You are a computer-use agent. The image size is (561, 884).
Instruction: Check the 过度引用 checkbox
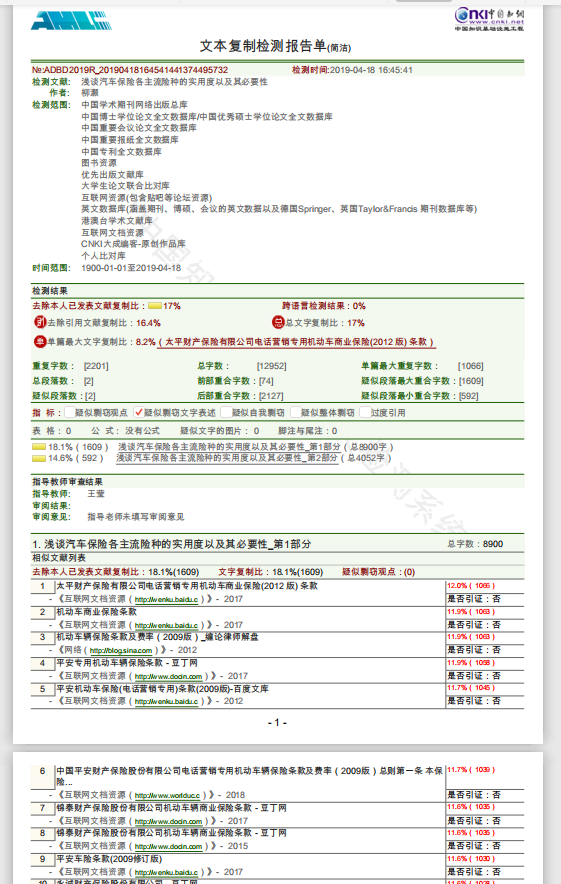pos(365,412)
